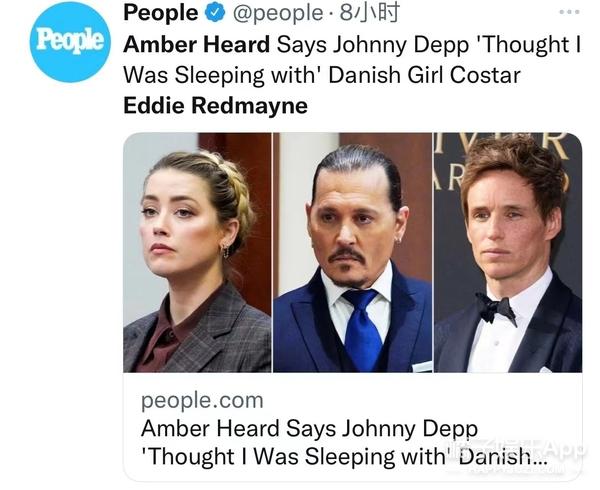Click the card line ending with 'Danish...'
Screen dimensions: 600x490
344,457
